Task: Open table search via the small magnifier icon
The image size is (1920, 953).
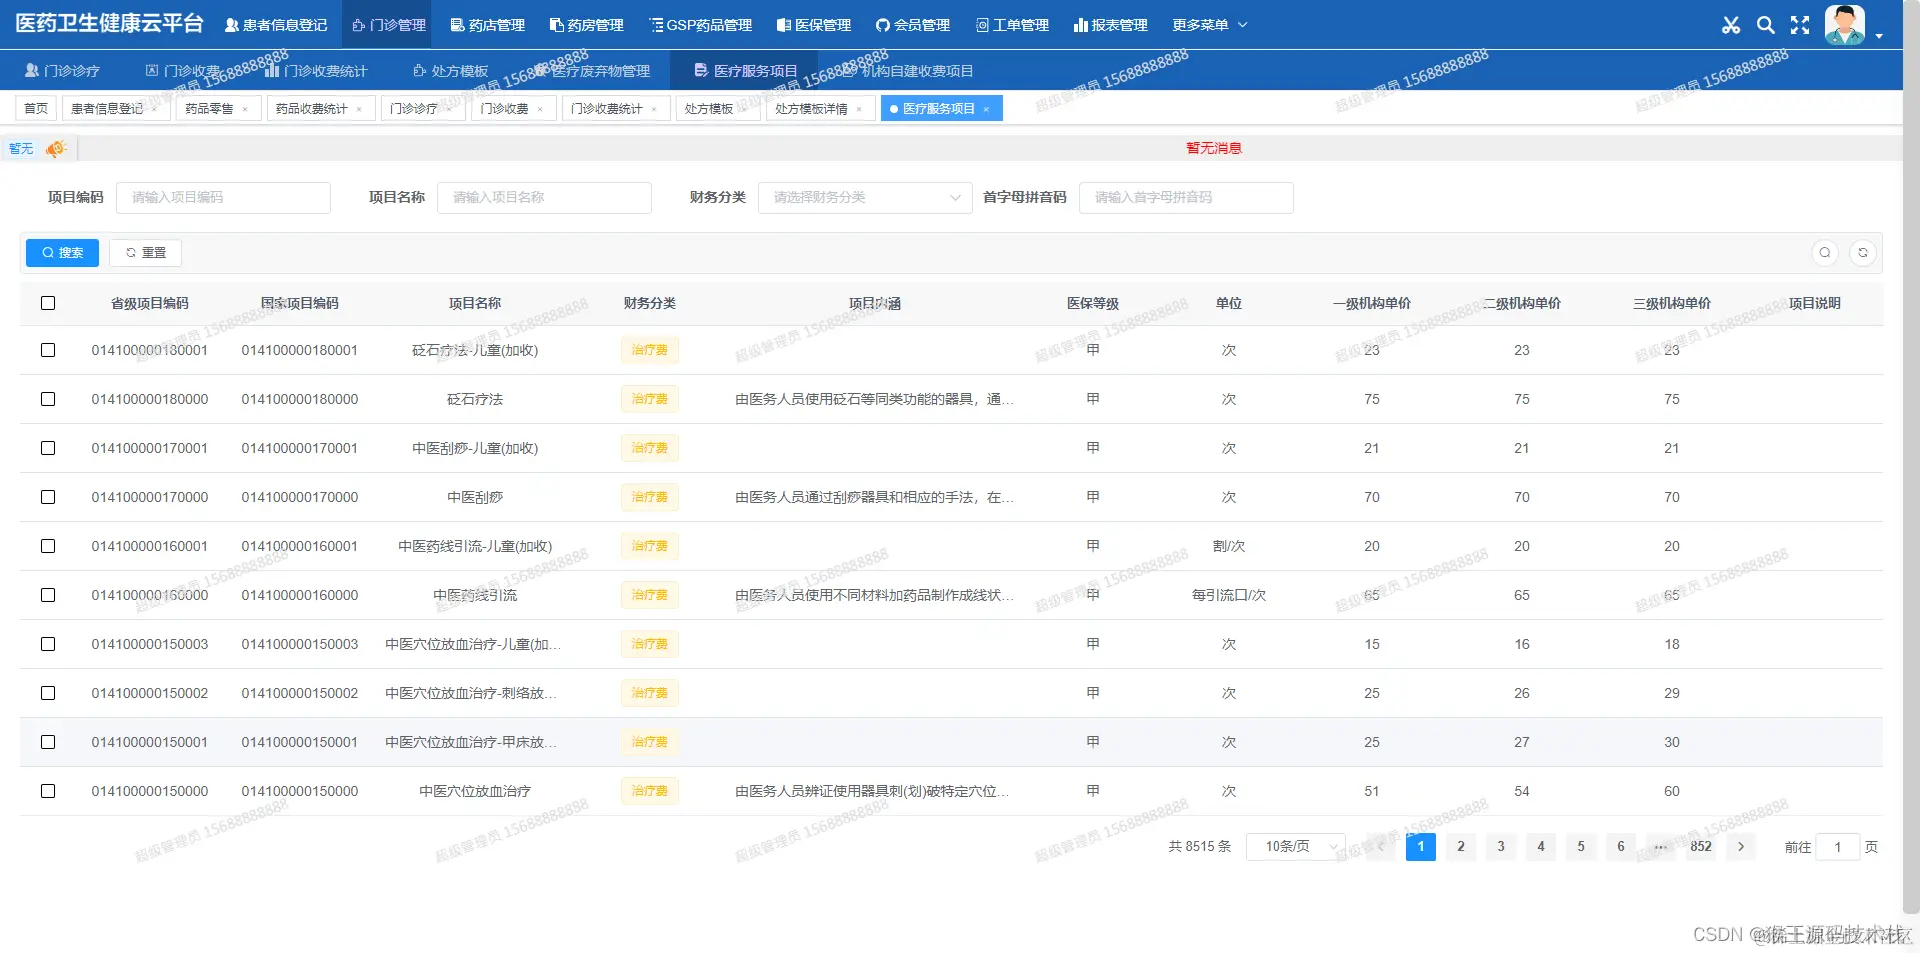Action: 1825,252
